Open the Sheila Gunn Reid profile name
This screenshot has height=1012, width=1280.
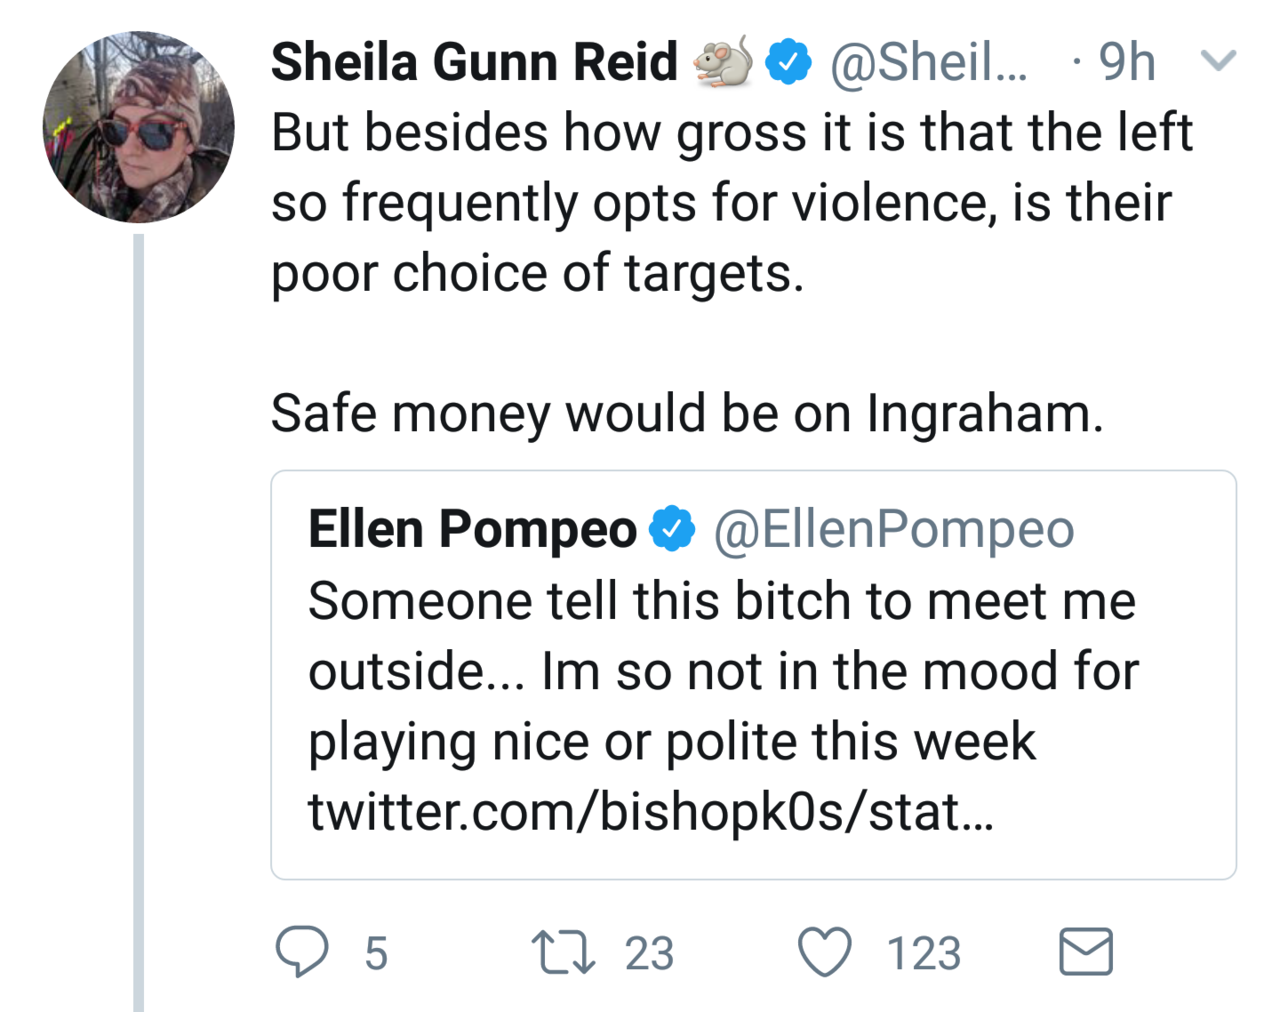[474, 62]
